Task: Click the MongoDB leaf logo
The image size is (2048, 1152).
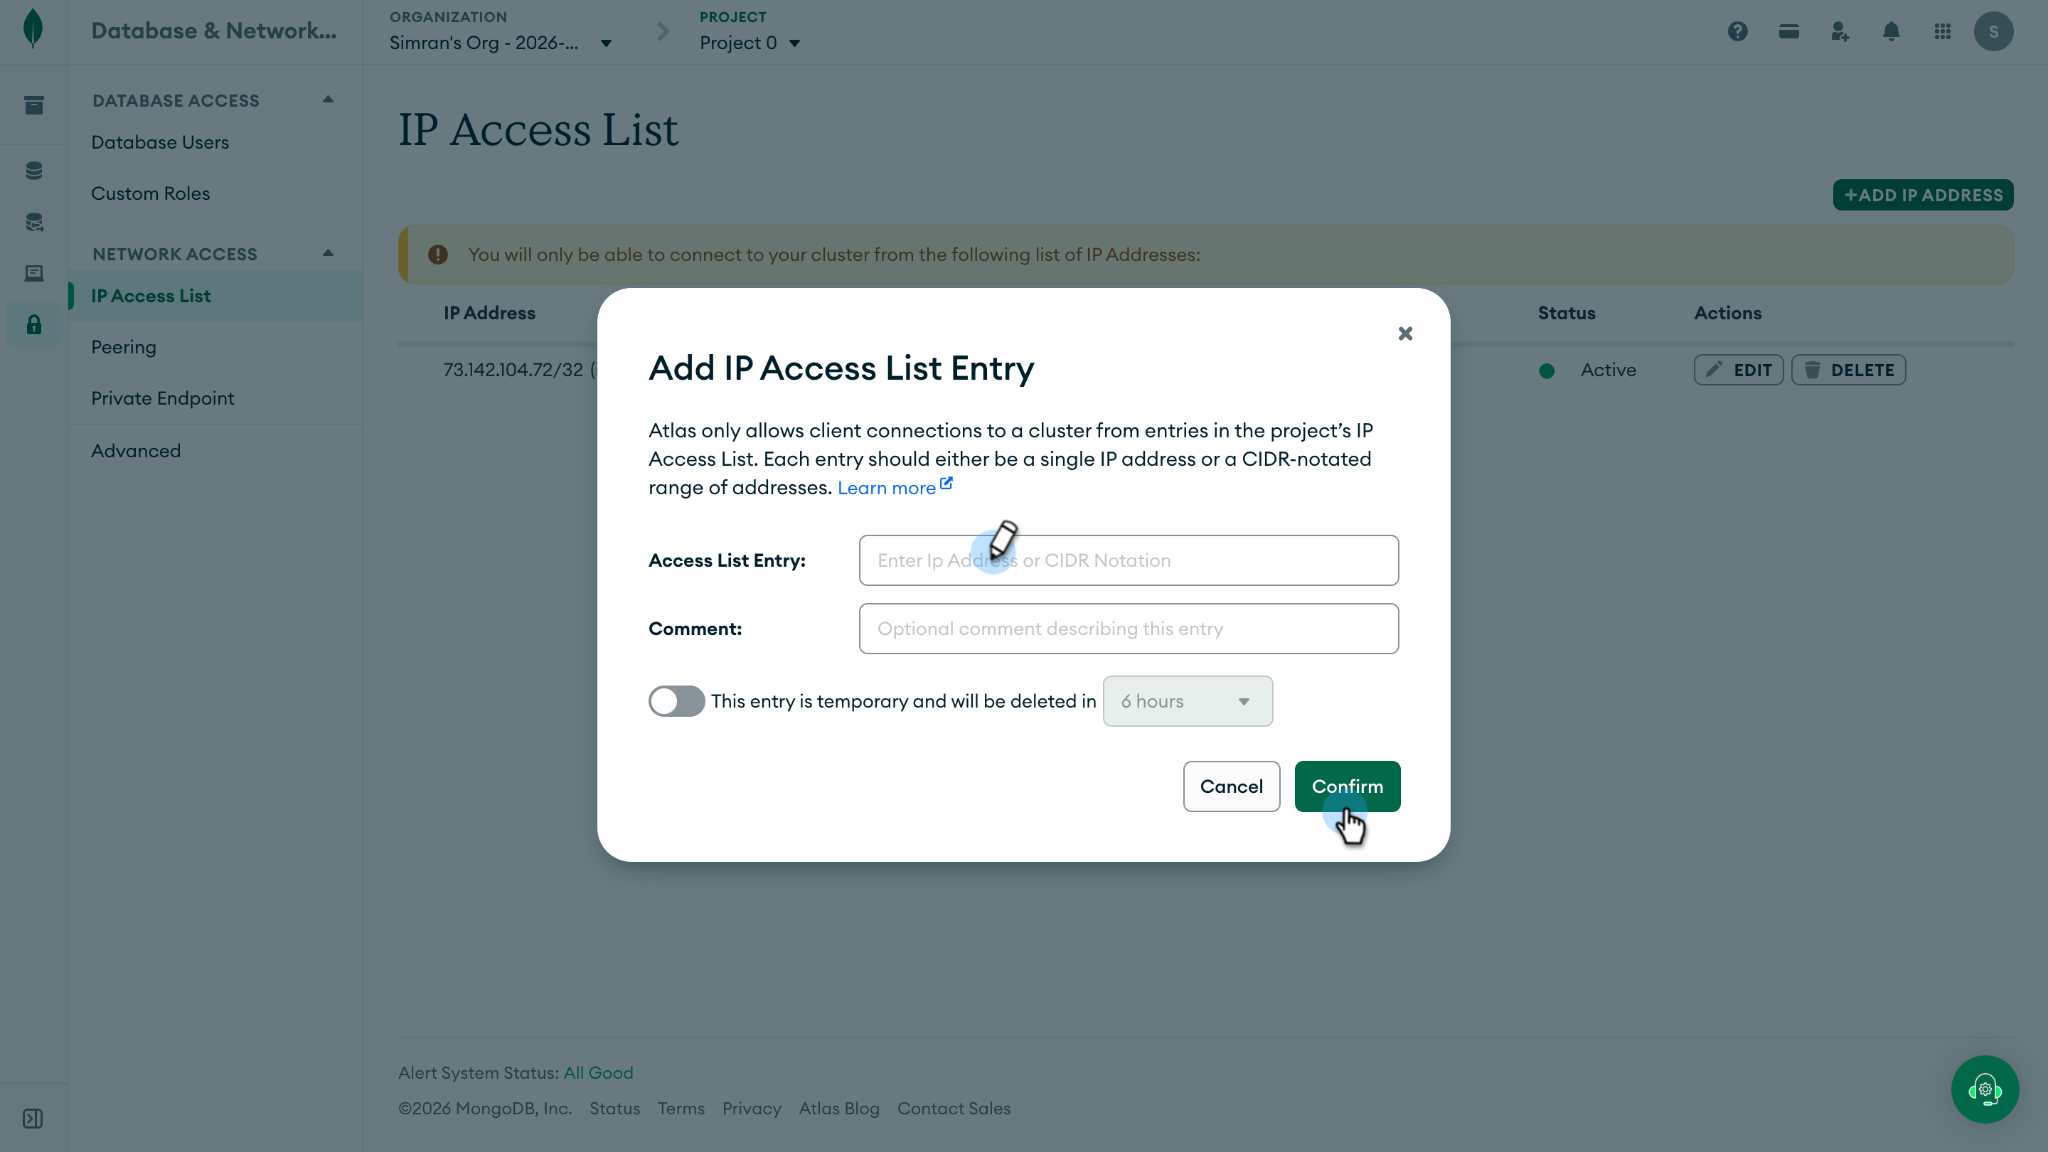Action: pos(33,29)
